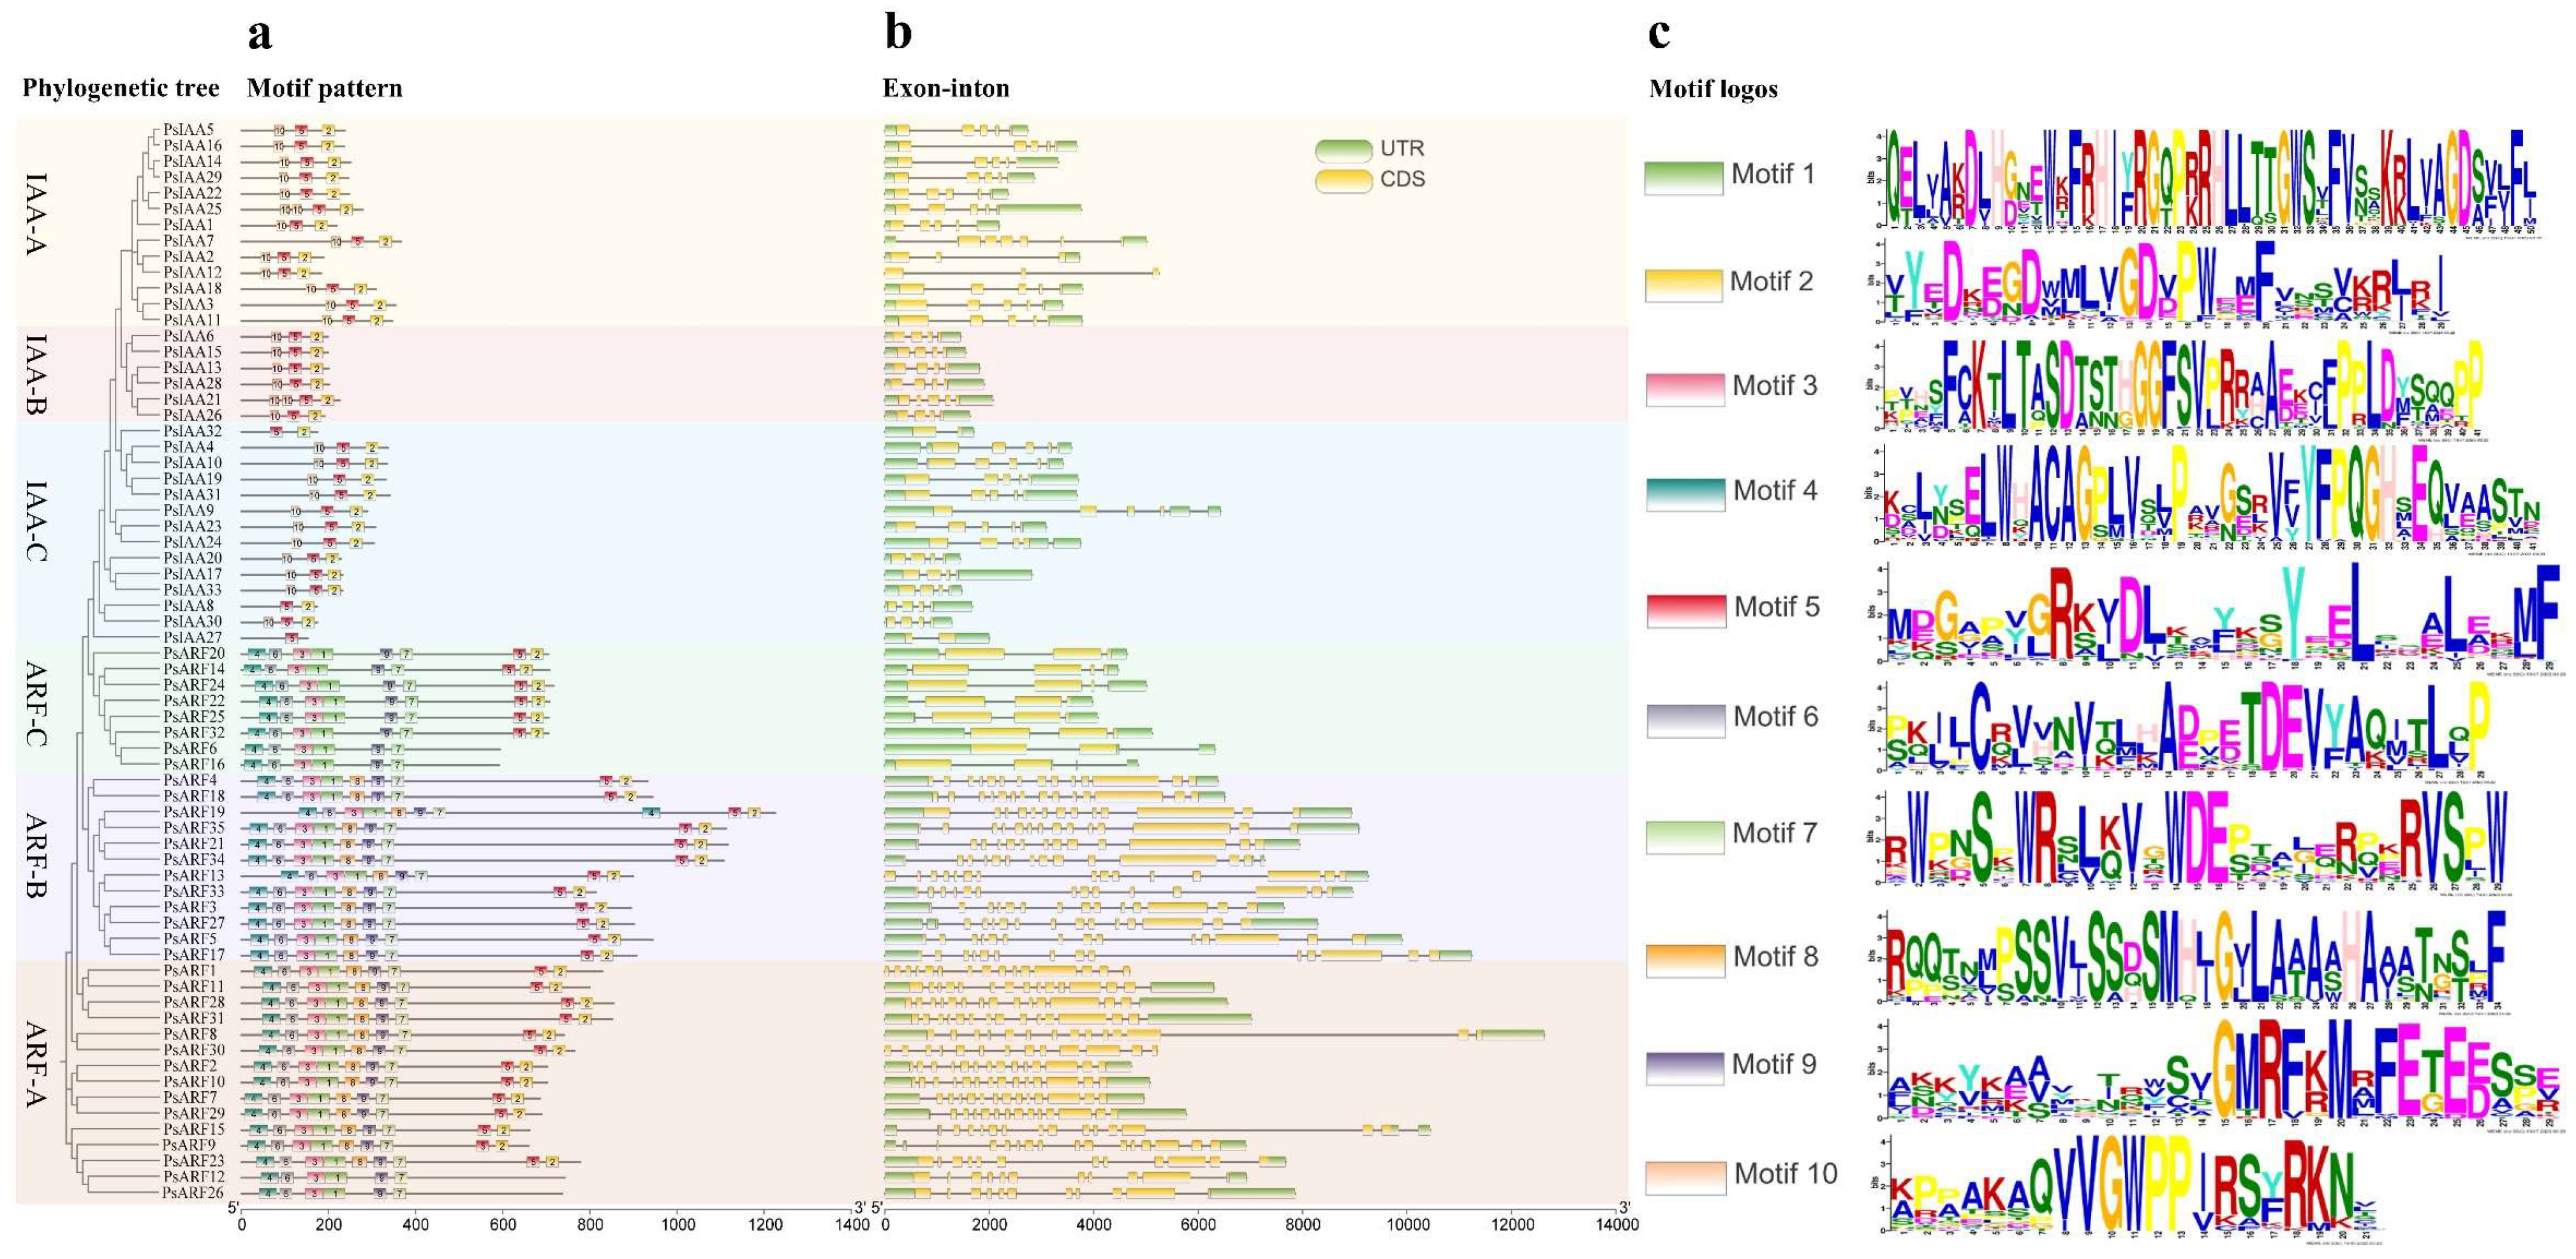Click the Motif 2 yellow legend swatch
This screenshot has height=1259, width=2576.
[x=1683, y=285]
